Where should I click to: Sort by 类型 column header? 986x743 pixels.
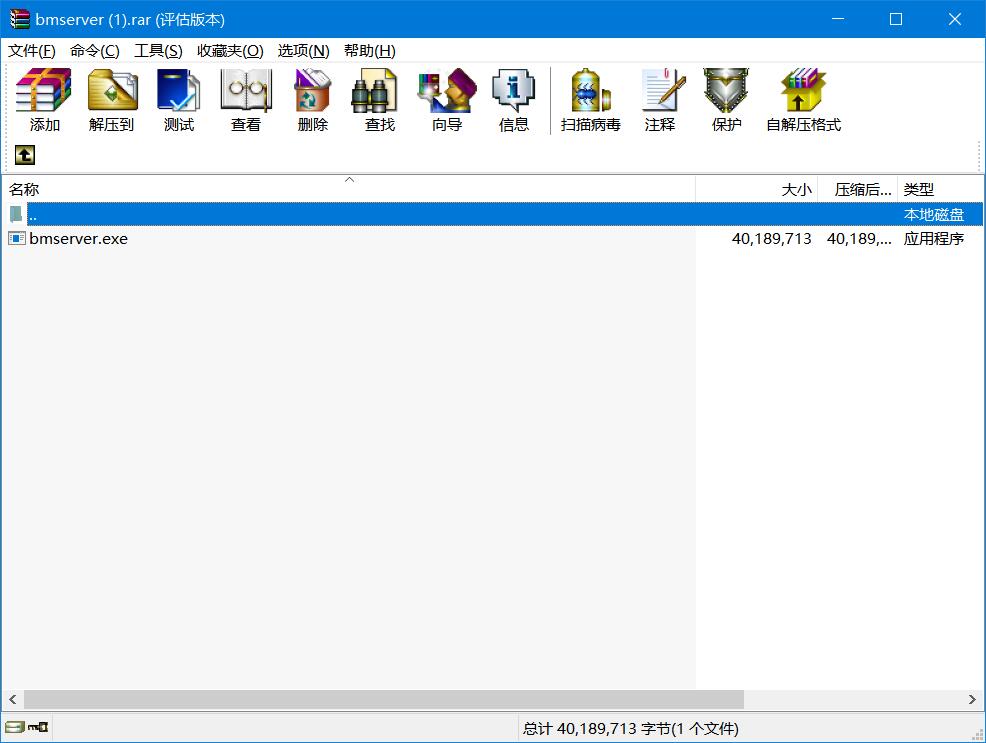click(939, 189)
